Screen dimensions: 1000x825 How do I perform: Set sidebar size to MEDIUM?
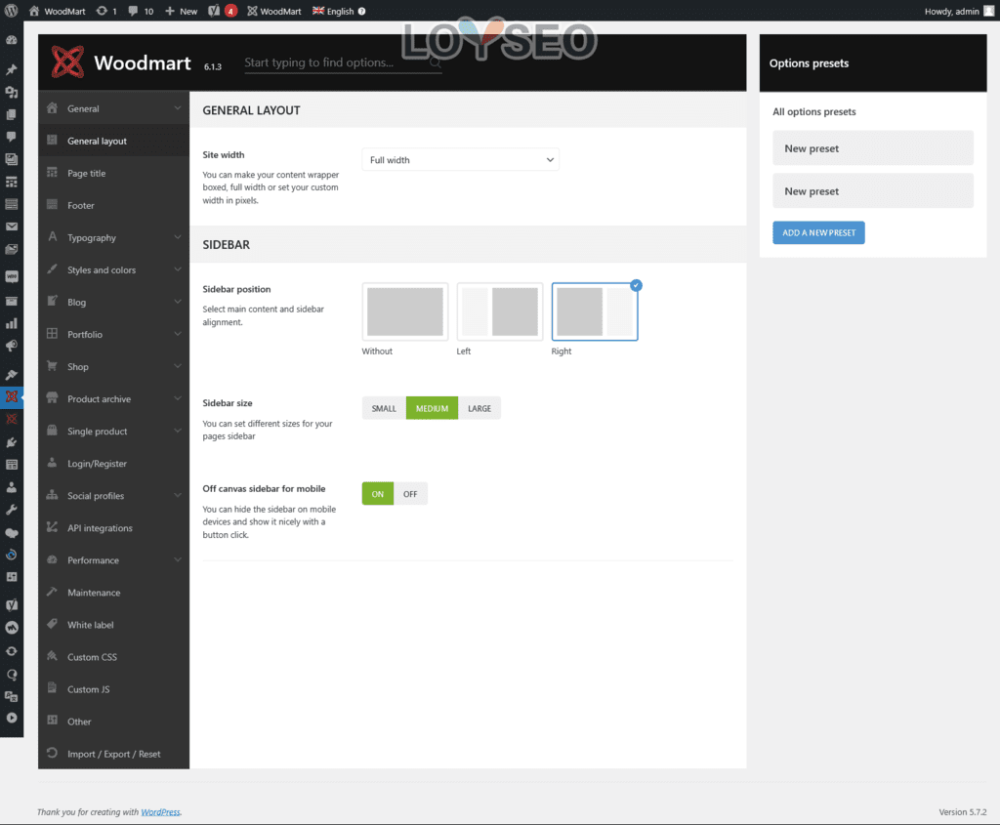pos(432,408)
